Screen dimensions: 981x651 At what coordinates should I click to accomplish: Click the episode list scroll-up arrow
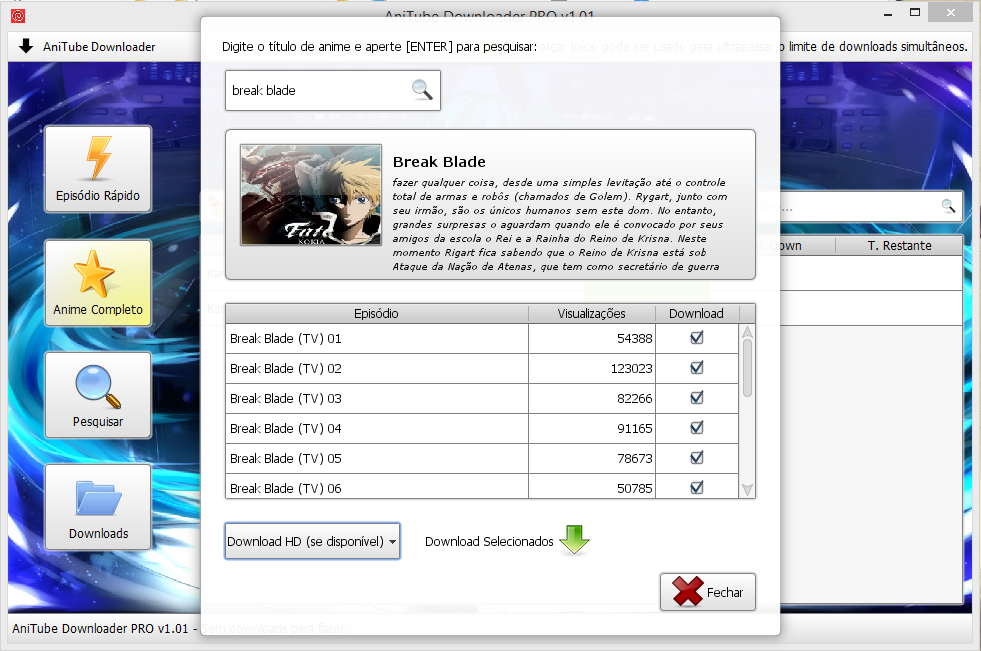(747, 331)
